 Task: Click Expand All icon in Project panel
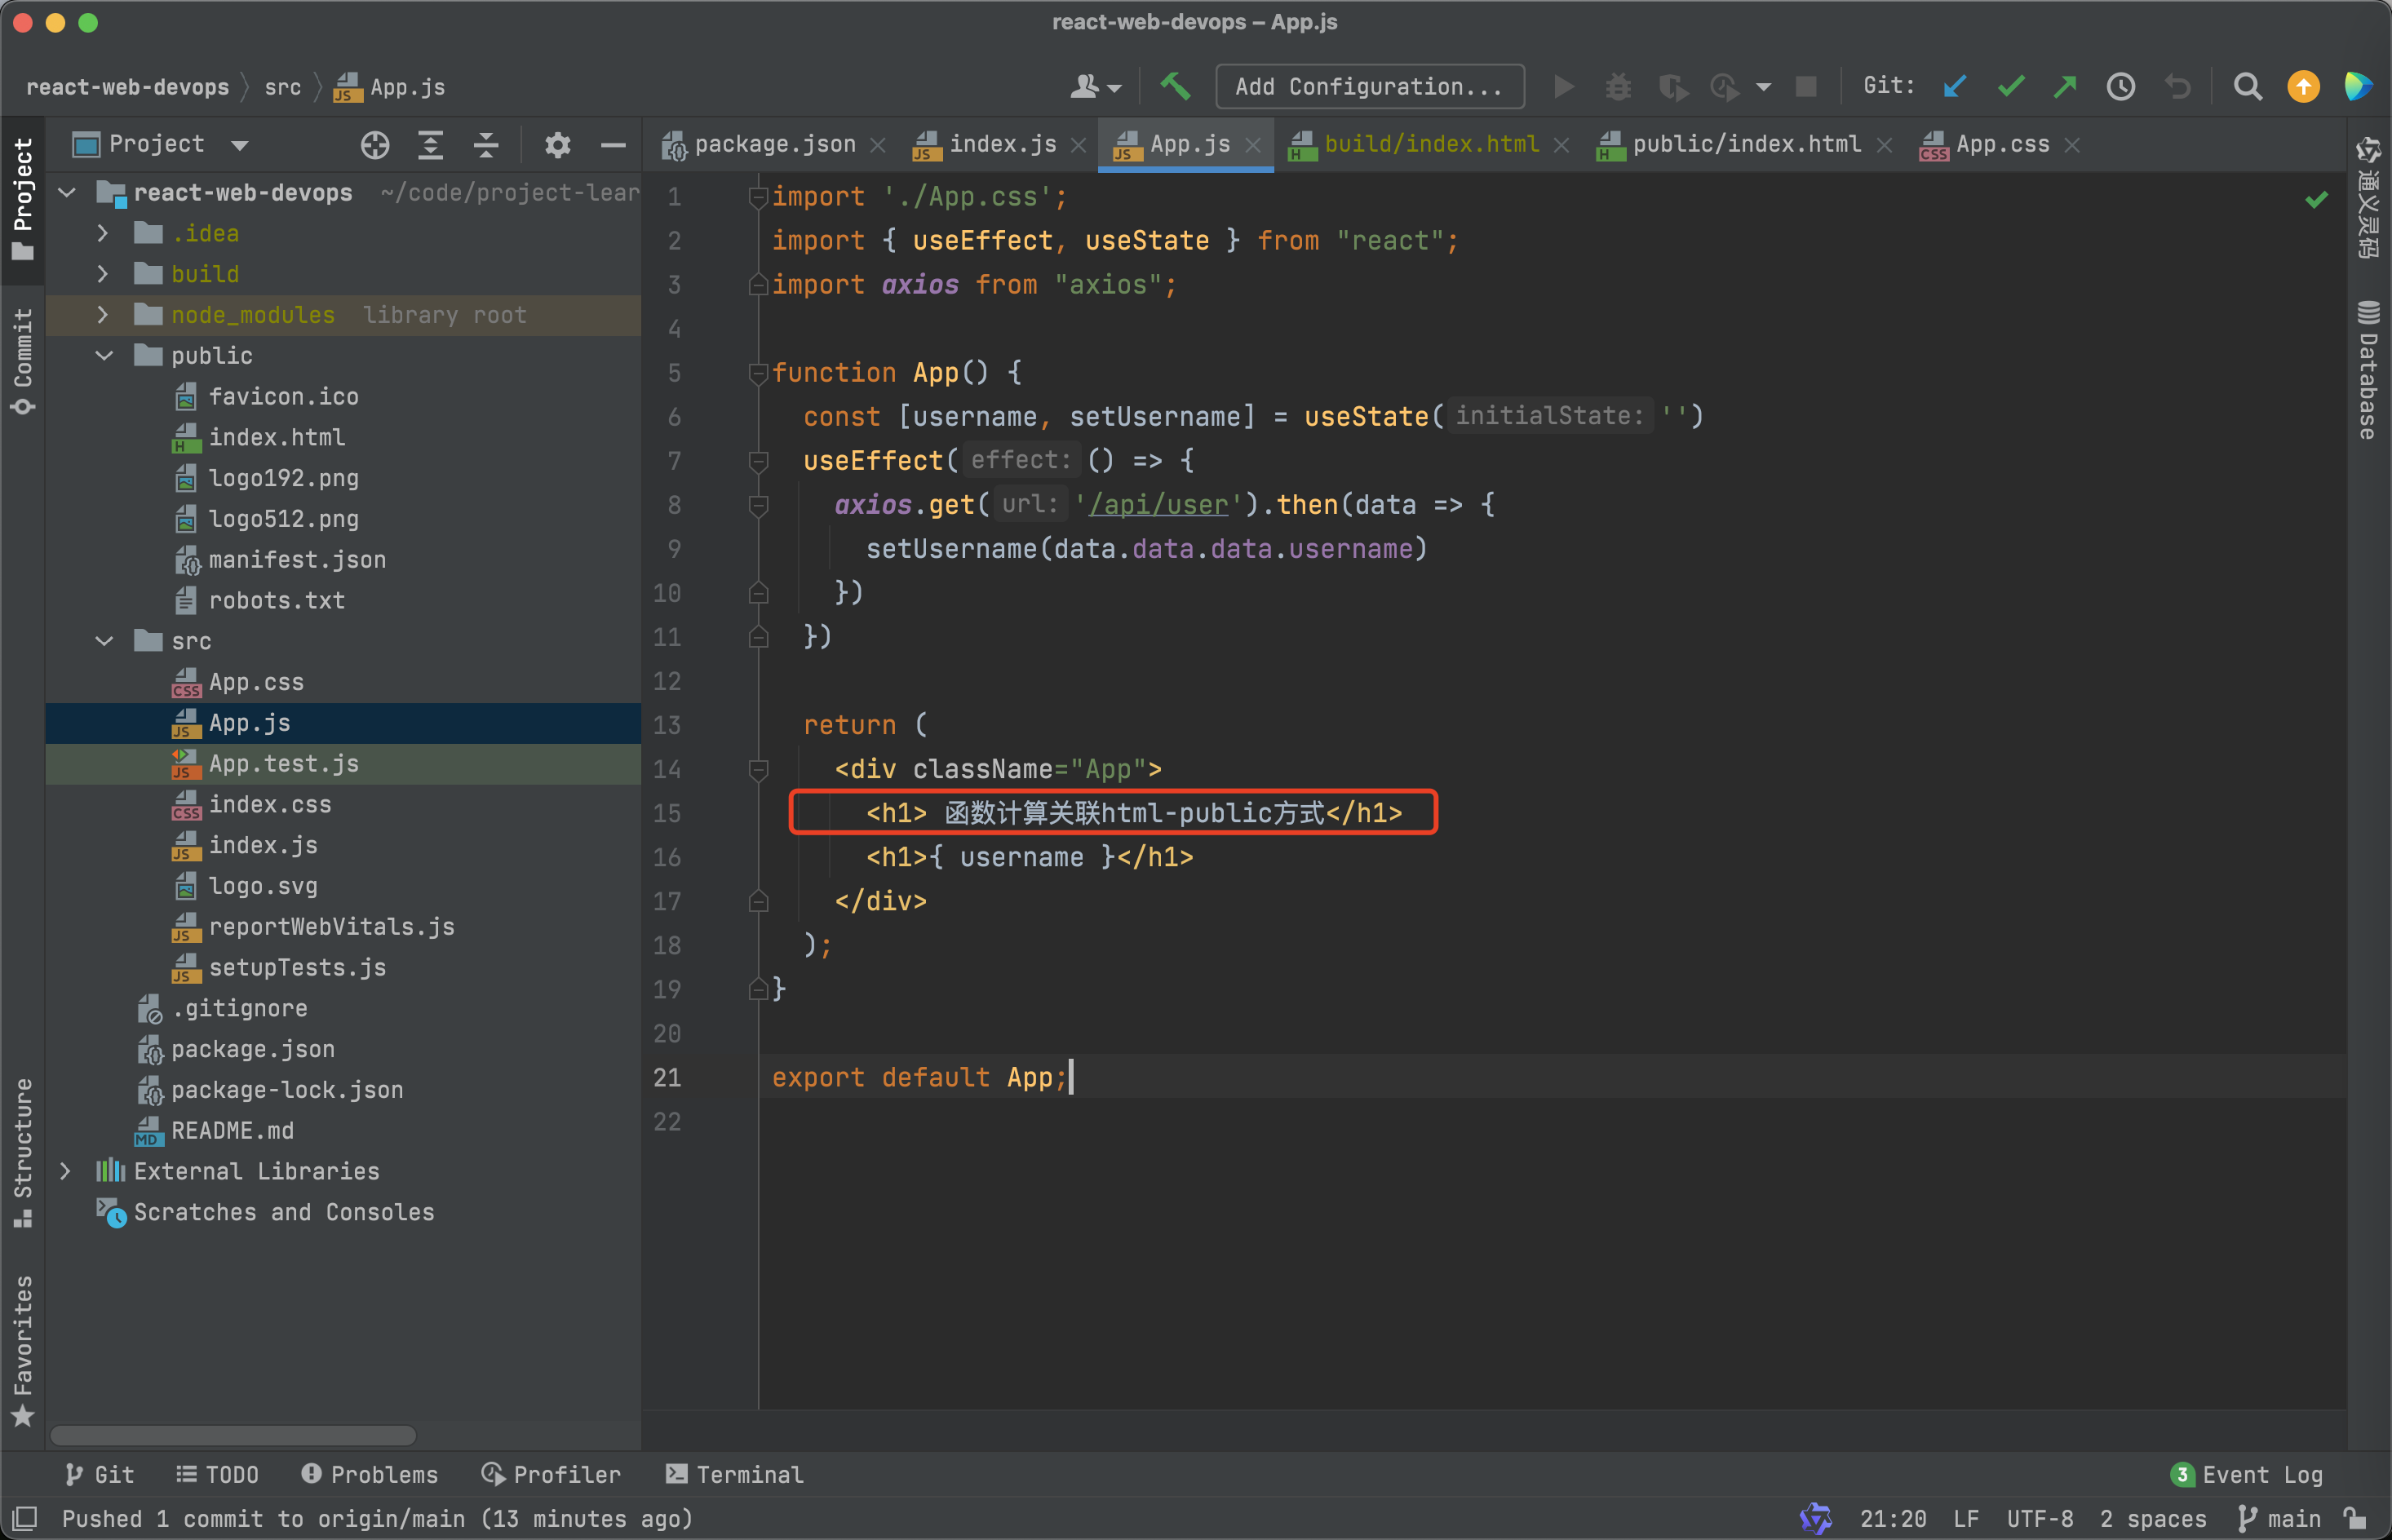tap(430, 145)
